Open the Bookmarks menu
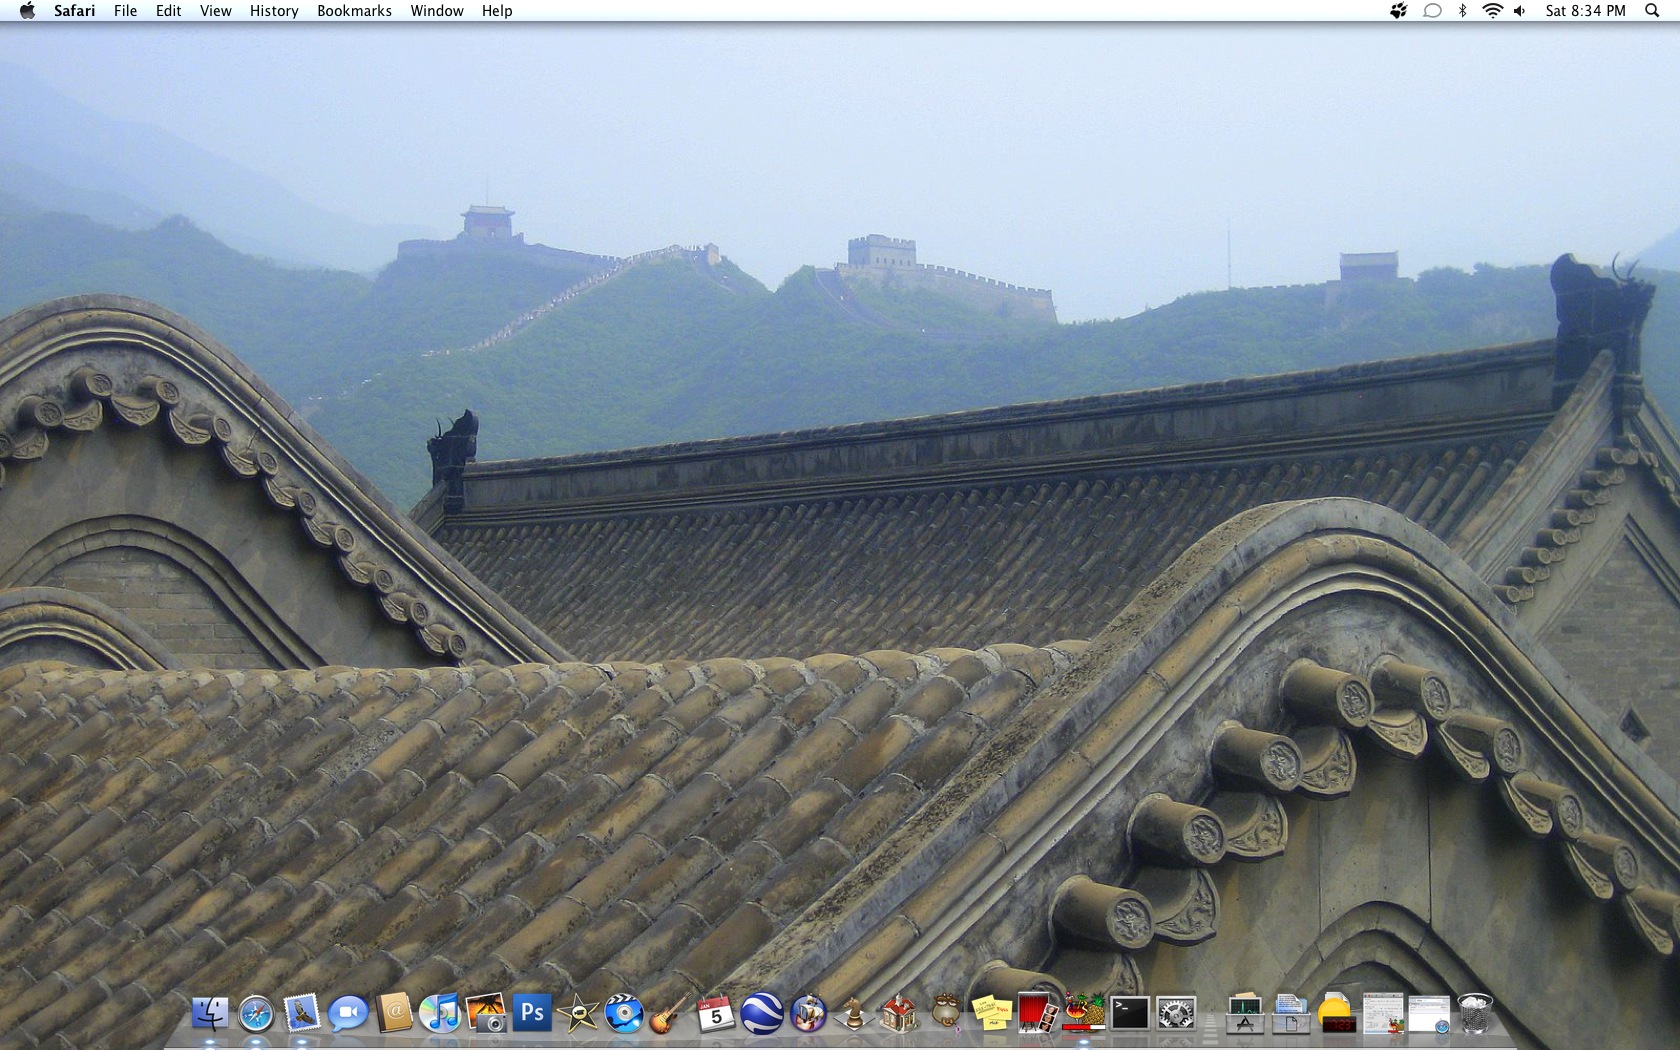 coord(354,11)
